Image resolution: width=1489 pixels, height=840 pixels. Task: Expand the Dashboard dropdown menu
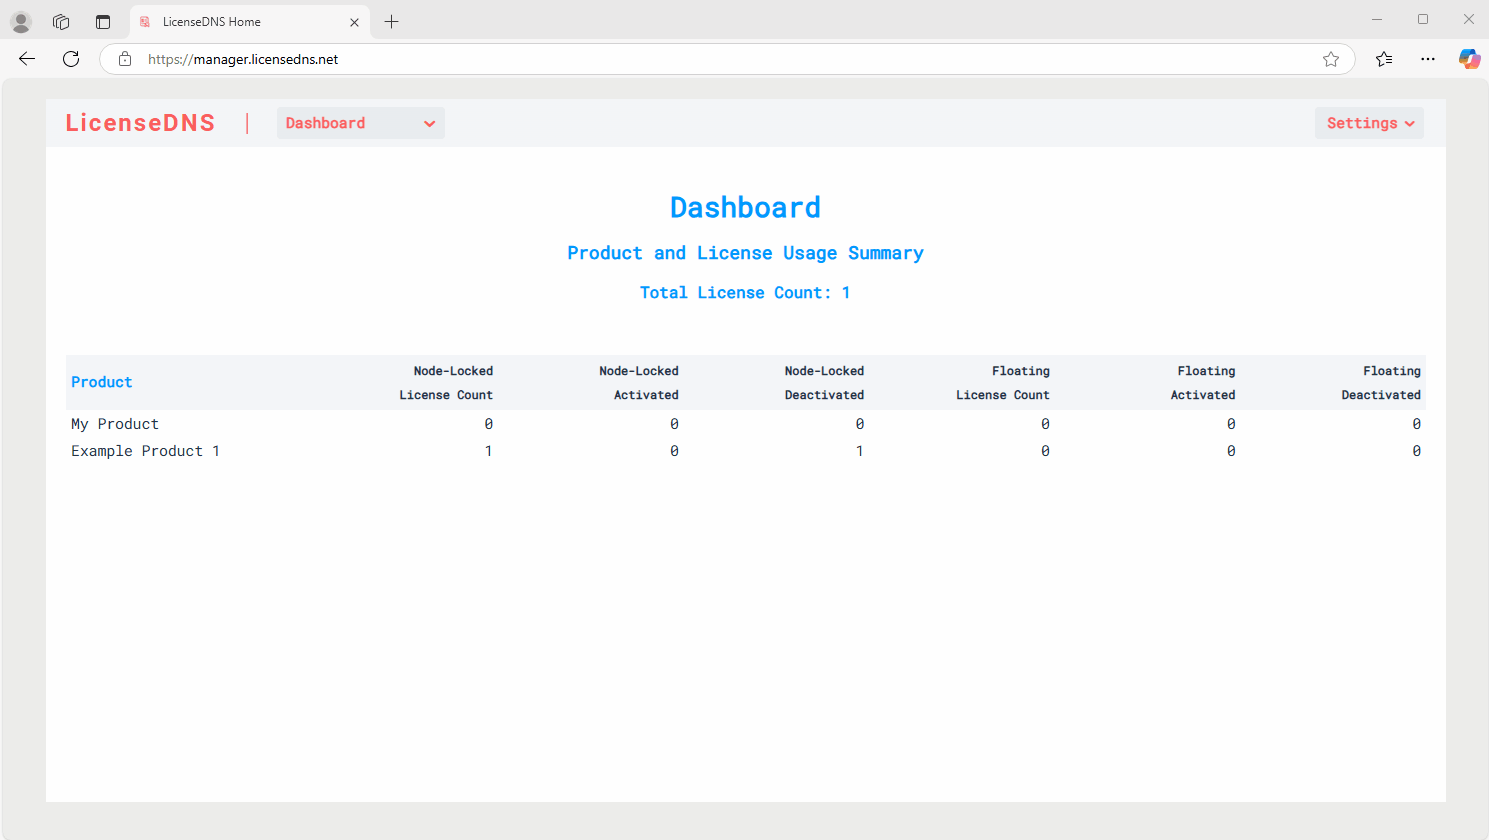[360, 123]
